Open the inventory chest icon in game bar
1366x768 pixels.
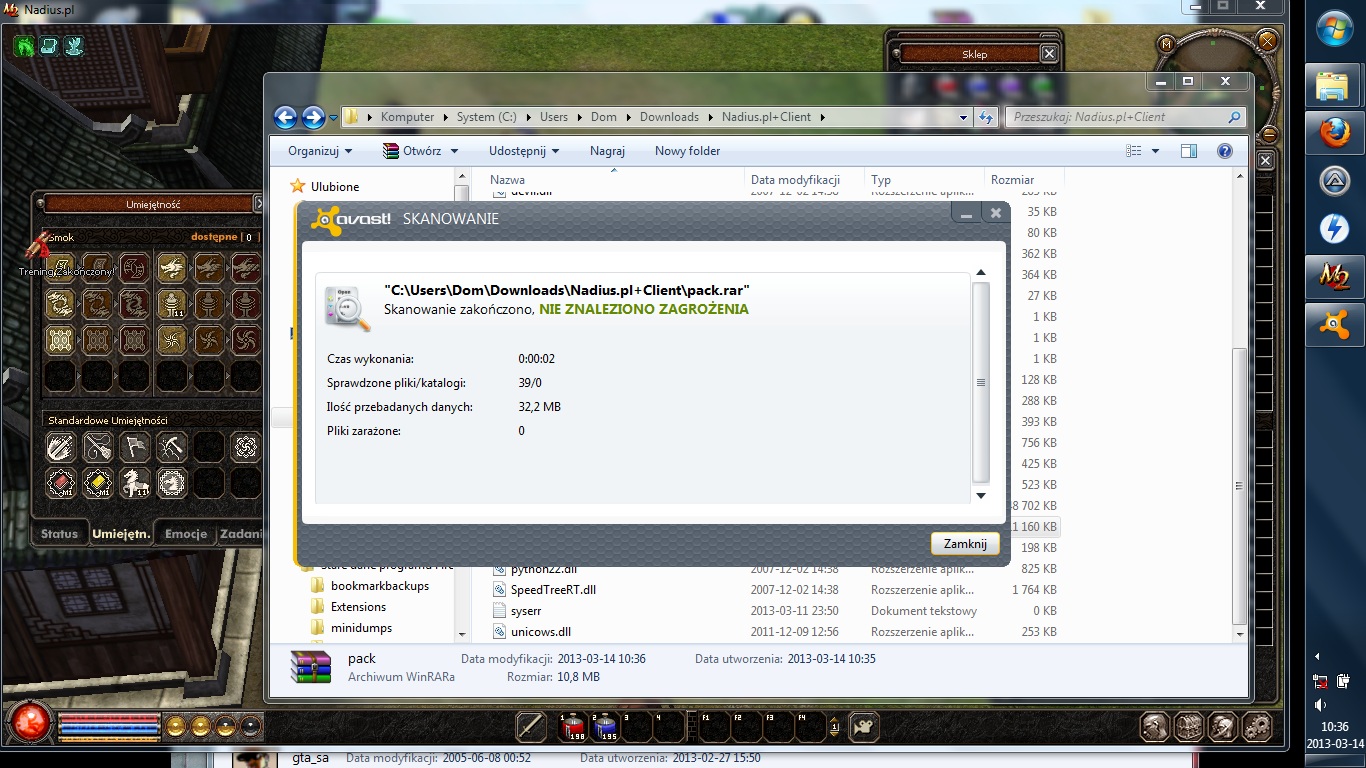1189,727
